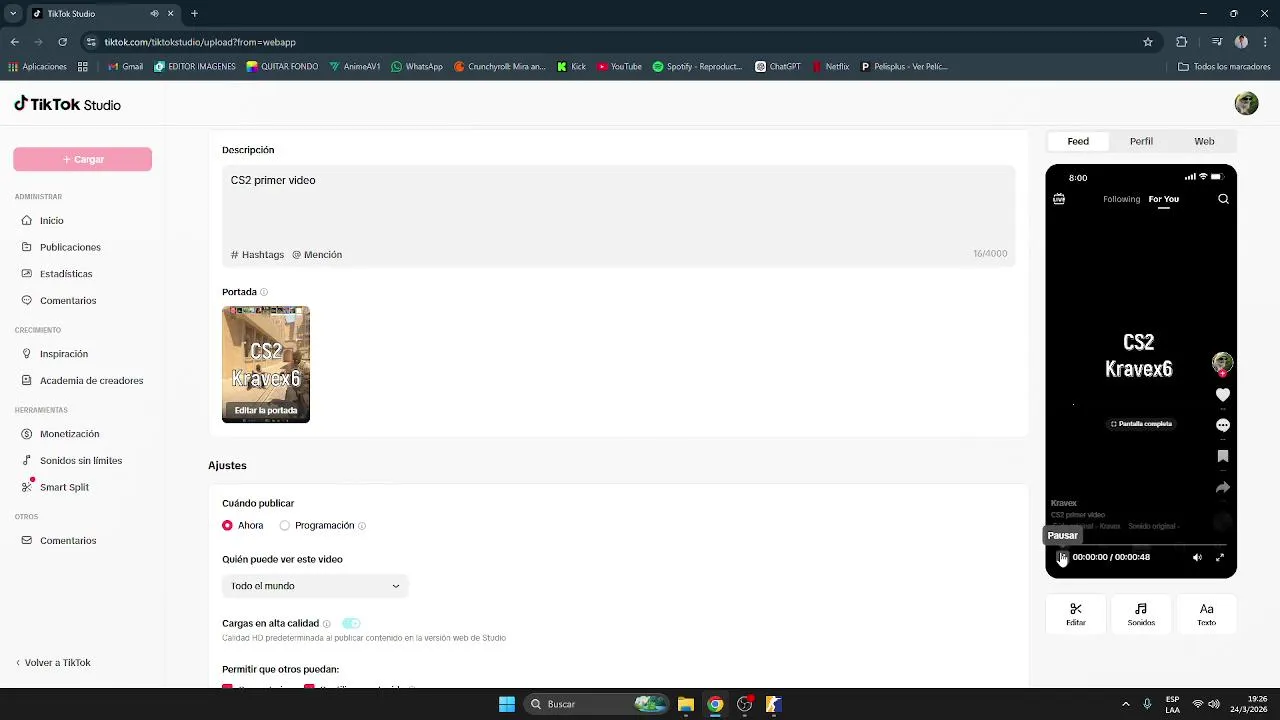Mute the preview using the volume icon
This screenshot has height=720, width=1280.
(1197, 557)
